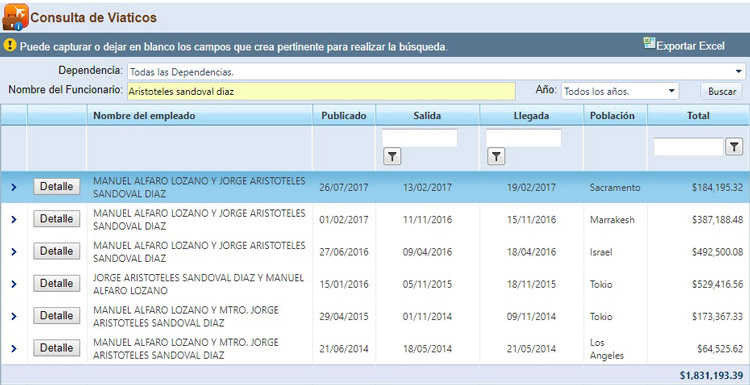The image size is (750, 385).
Task: Export results with Exportar Excel link
Action: coord(690,46)
